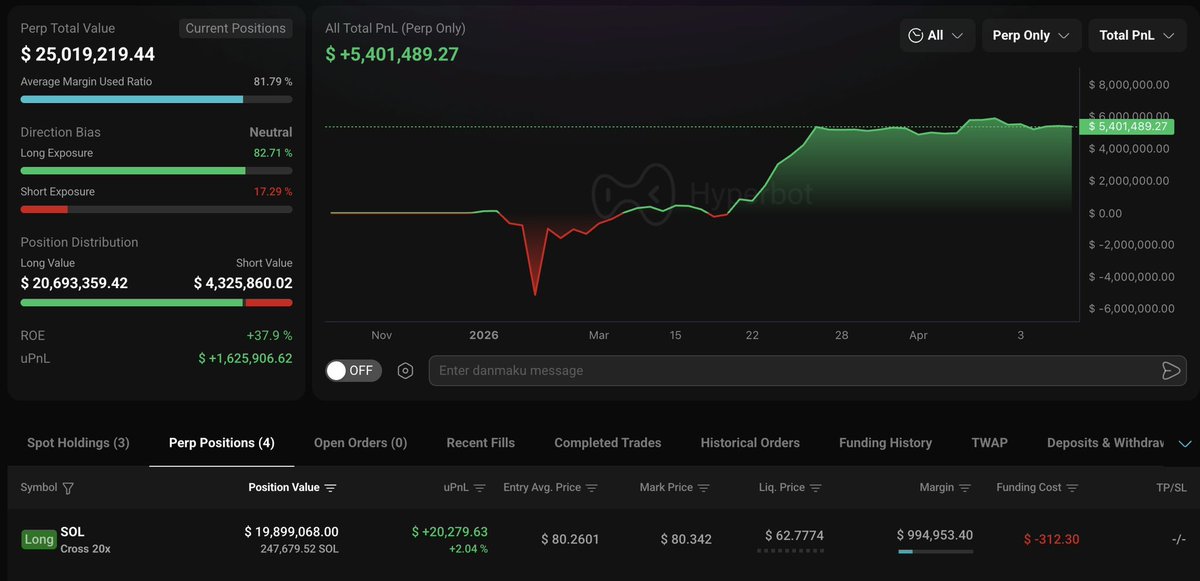Sort by Liq. Price icon
The width and height of the screenshot is (1200, 581).
816,488
